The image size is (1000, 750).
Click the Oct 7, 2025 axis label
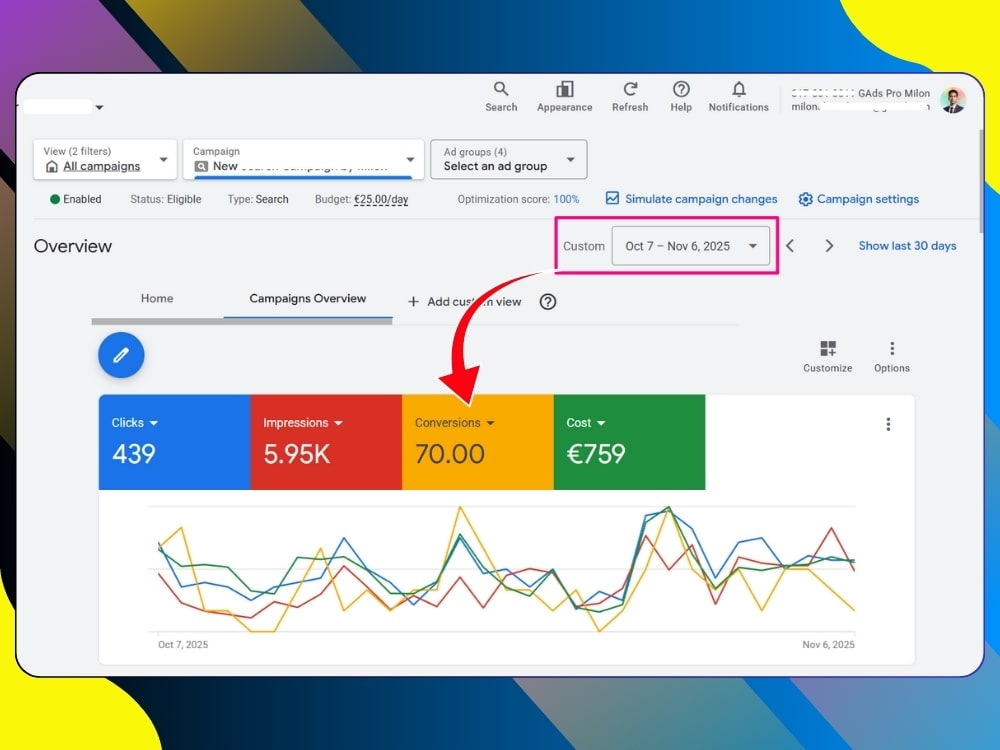[183, 645]
